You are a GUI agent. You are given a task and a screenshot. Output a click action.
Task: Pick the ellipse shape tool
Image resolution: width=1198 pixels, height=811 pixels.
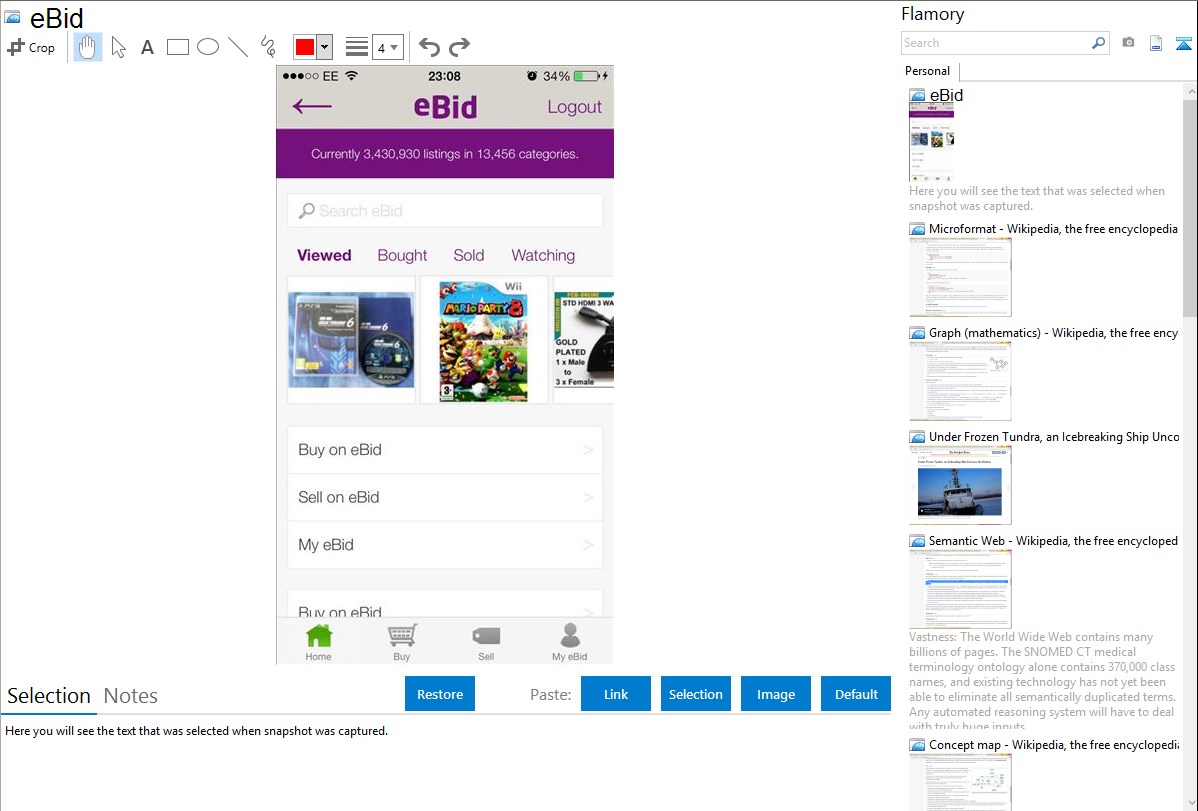(x=208, y=47)
